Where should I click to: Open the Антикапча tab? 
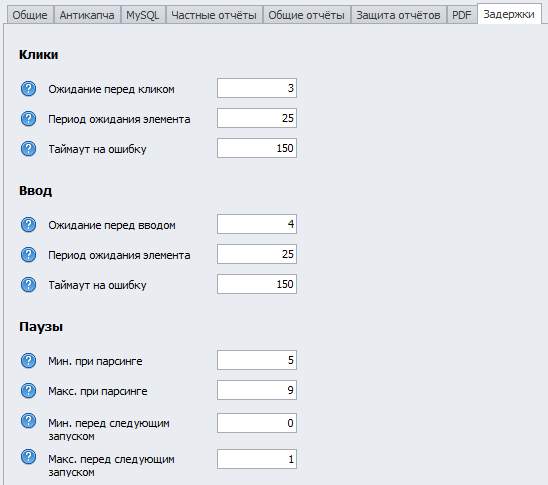(87, 15)
